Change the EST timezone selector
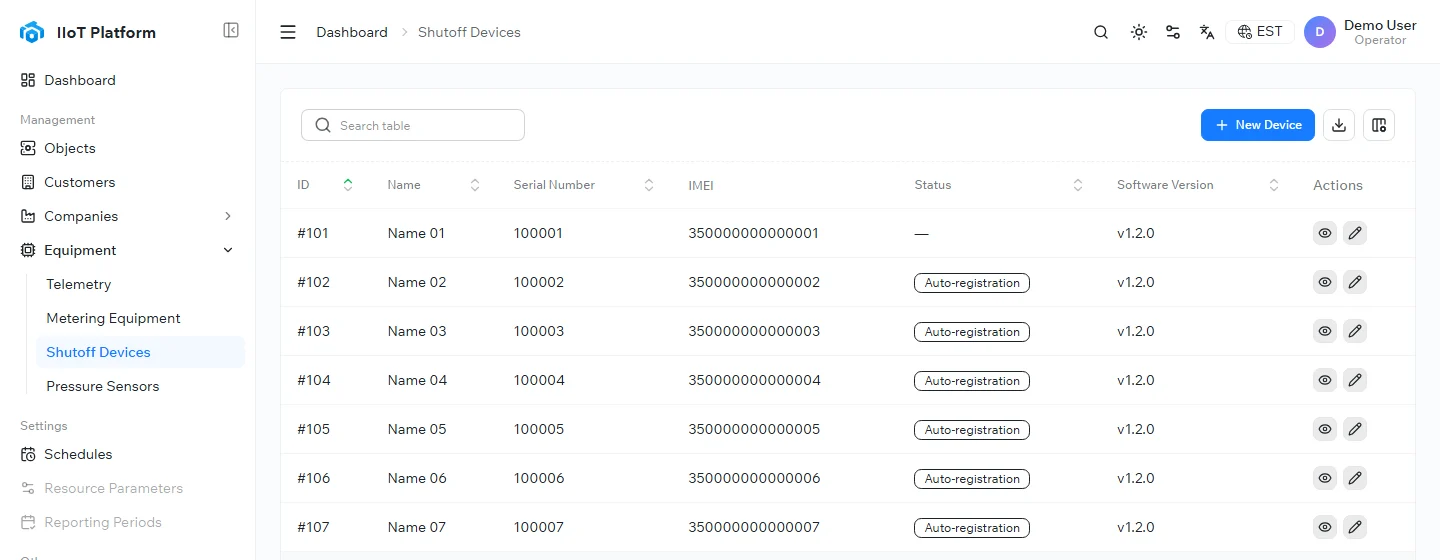Viewport: 1440px width, 560px height. [x=1260, y=32]
